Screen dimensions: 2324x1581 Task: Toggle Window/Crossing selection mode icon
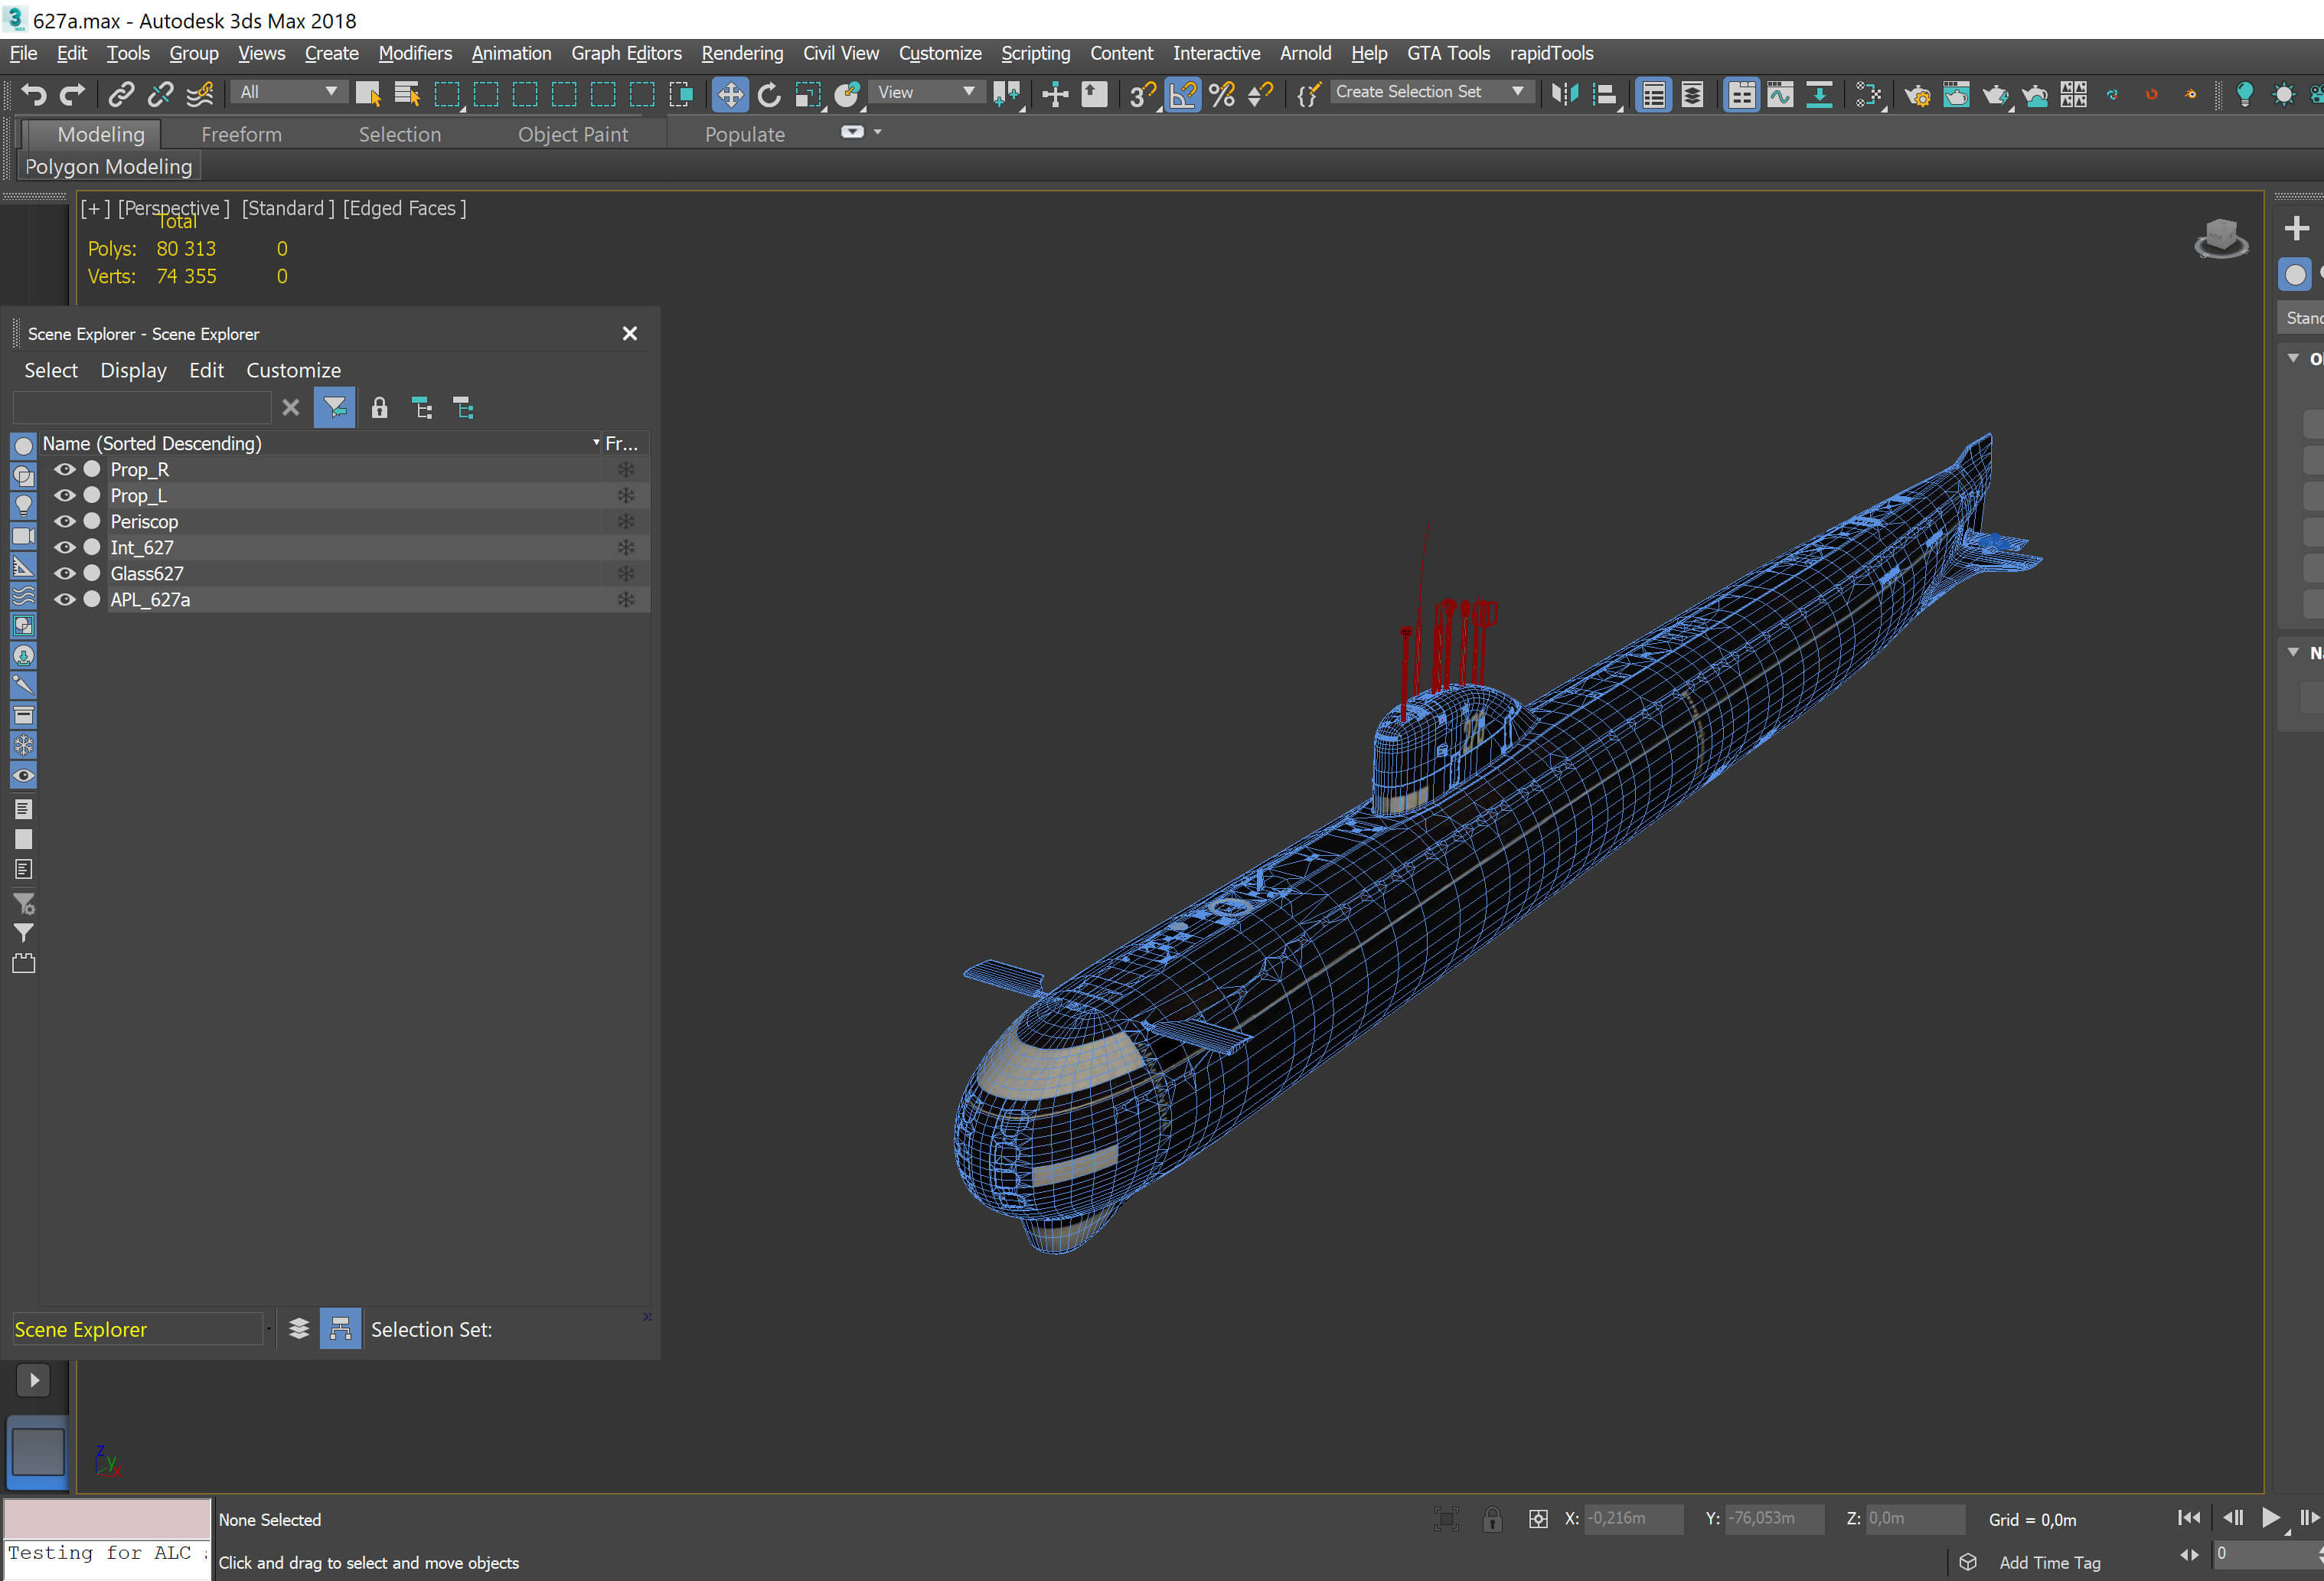point(682,94)
